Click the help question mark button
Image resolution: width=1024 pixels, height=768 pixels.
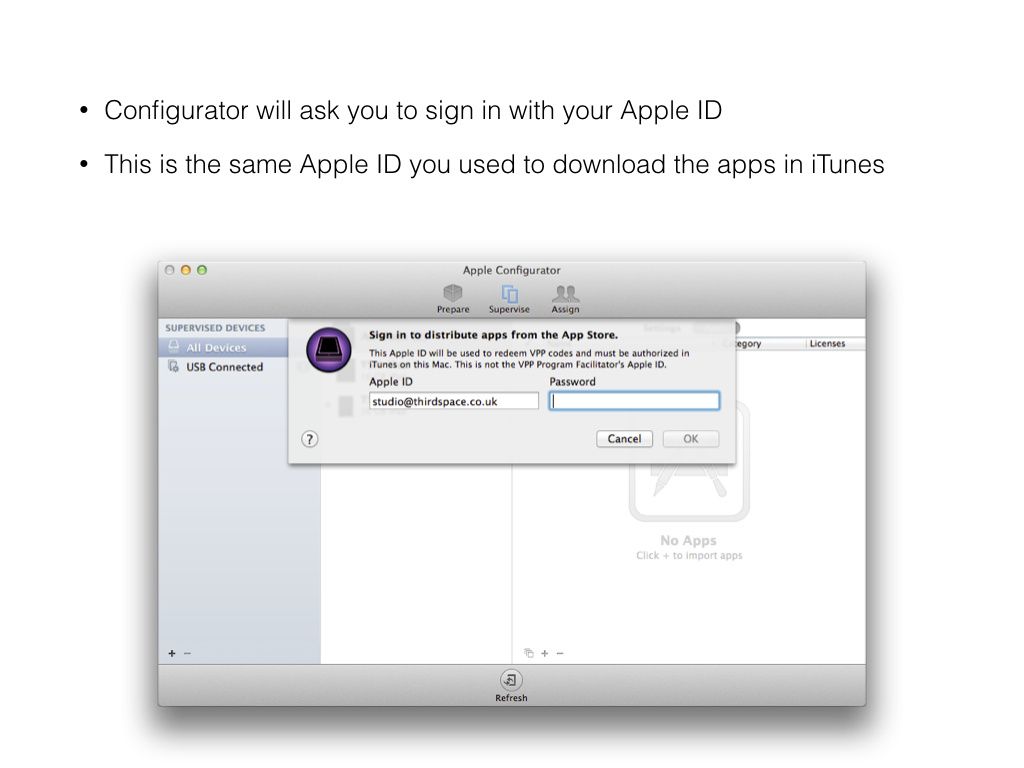click(x=310, y=439)
